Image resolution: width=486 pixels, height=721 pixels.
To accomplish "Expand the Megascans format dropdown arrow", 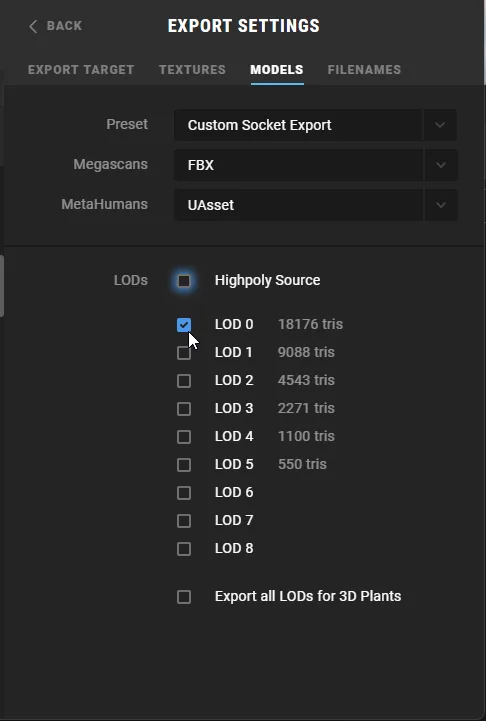I will point(440,165).
